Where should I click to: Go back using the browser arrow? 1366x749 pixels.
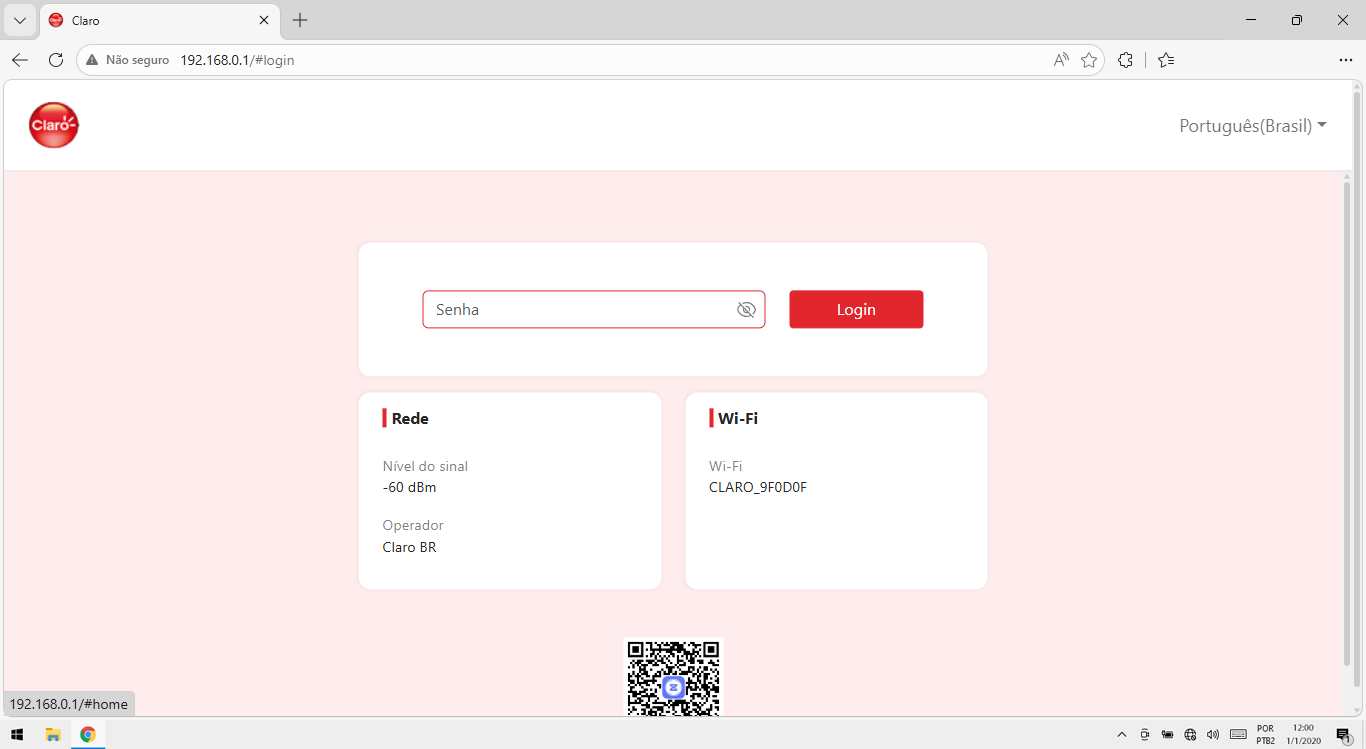pos(20,60)
